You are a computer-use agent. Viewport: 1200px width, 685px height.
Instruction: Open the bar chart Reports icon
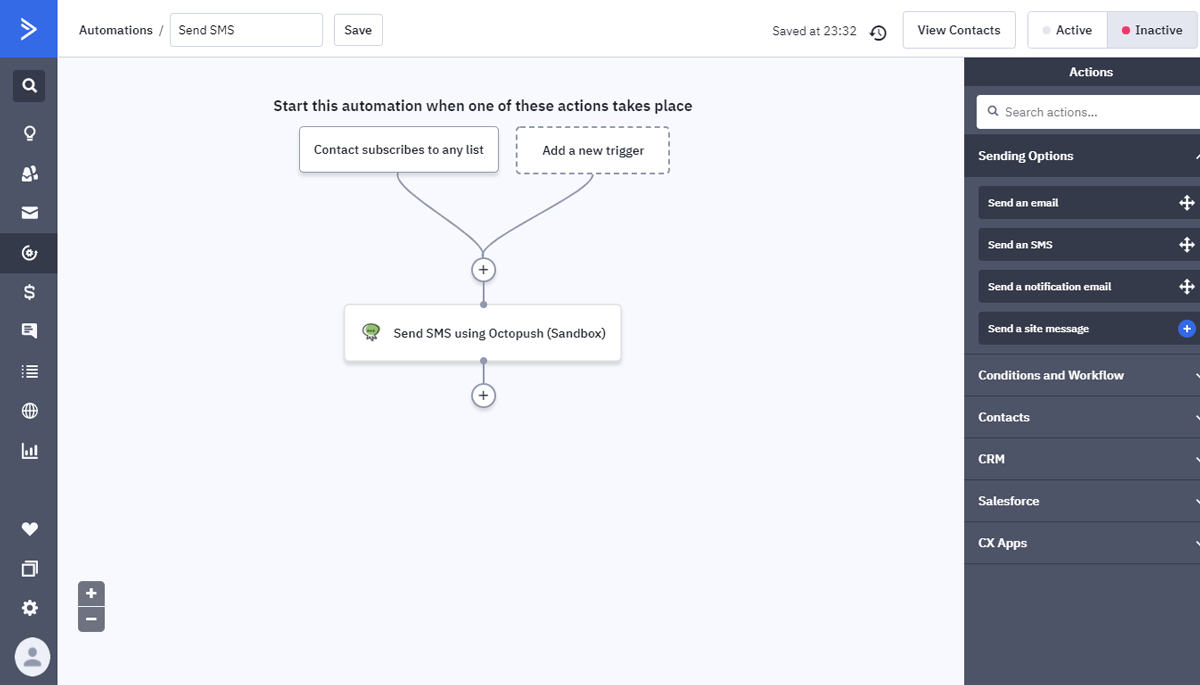click(29, 451)
